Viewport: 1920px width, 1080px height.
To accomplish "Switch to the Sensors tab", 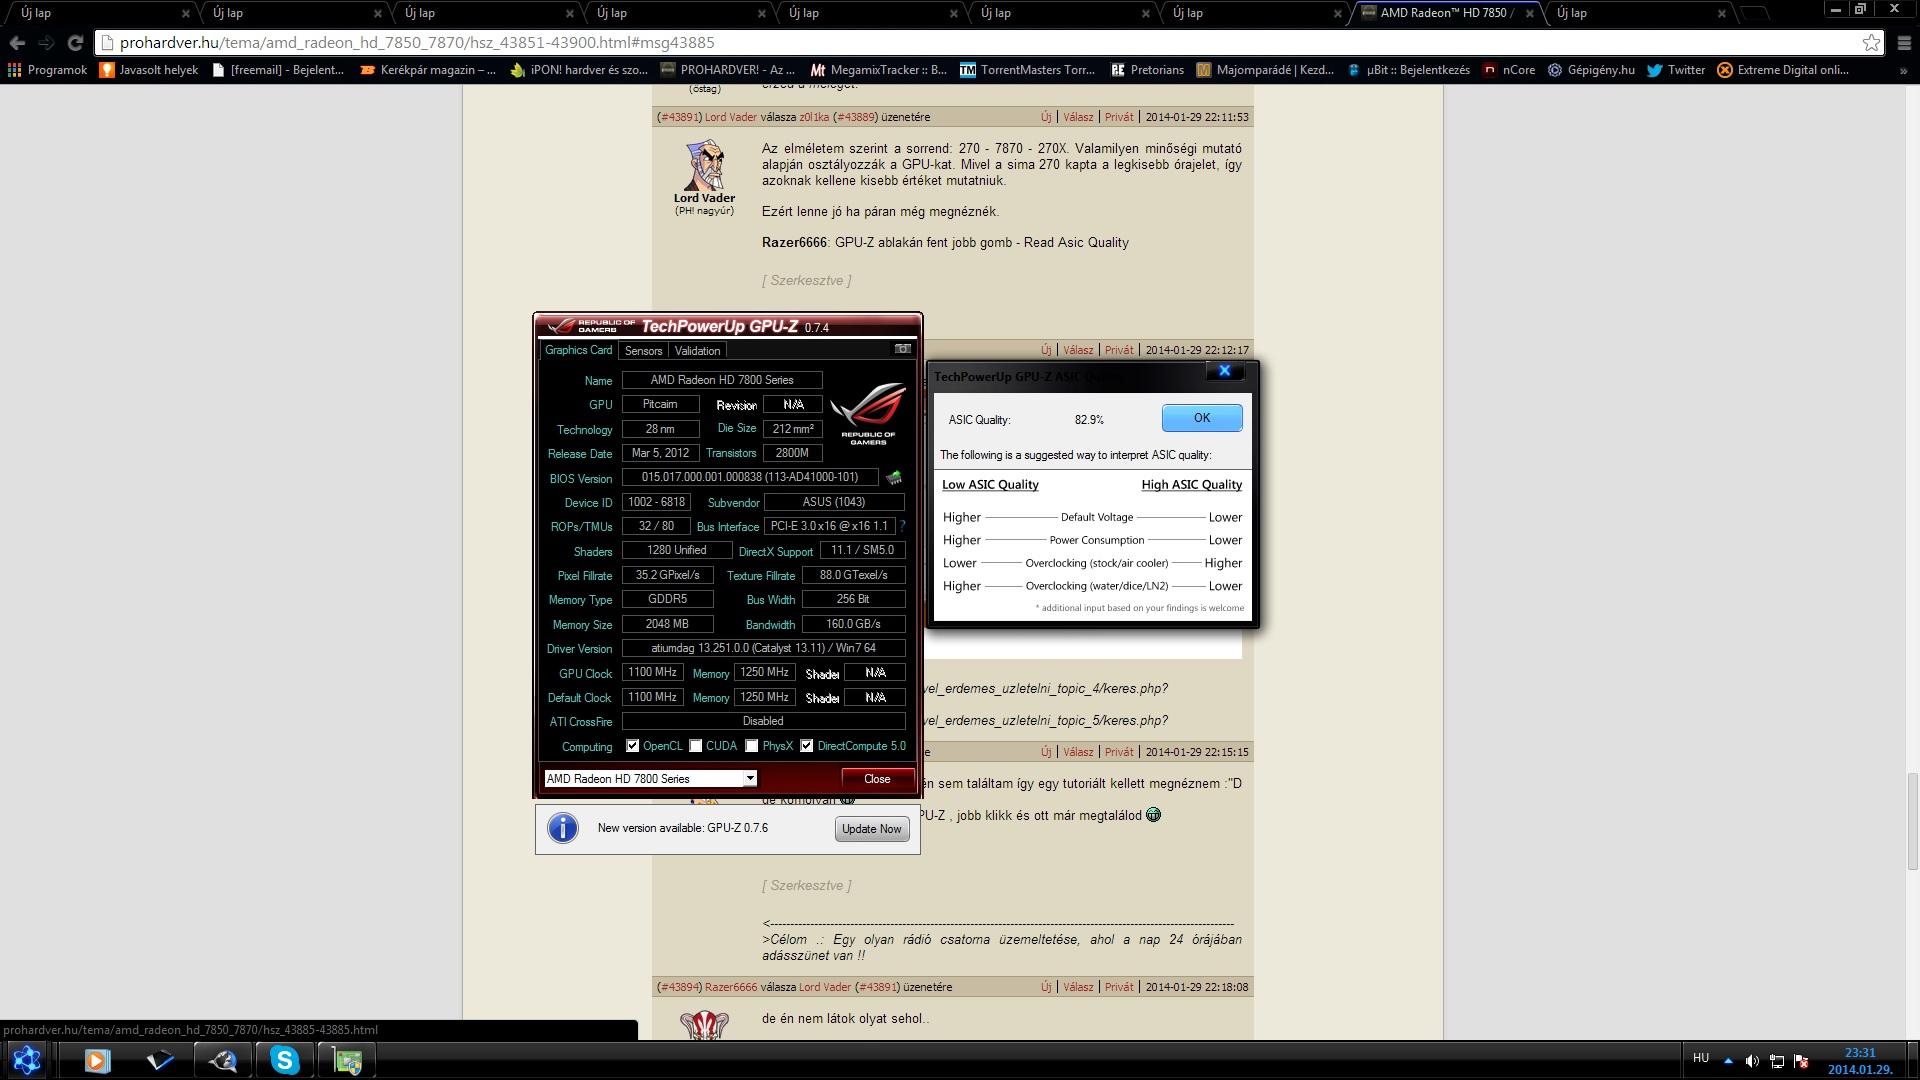I will pyautogui.click(x=643, y=351).
